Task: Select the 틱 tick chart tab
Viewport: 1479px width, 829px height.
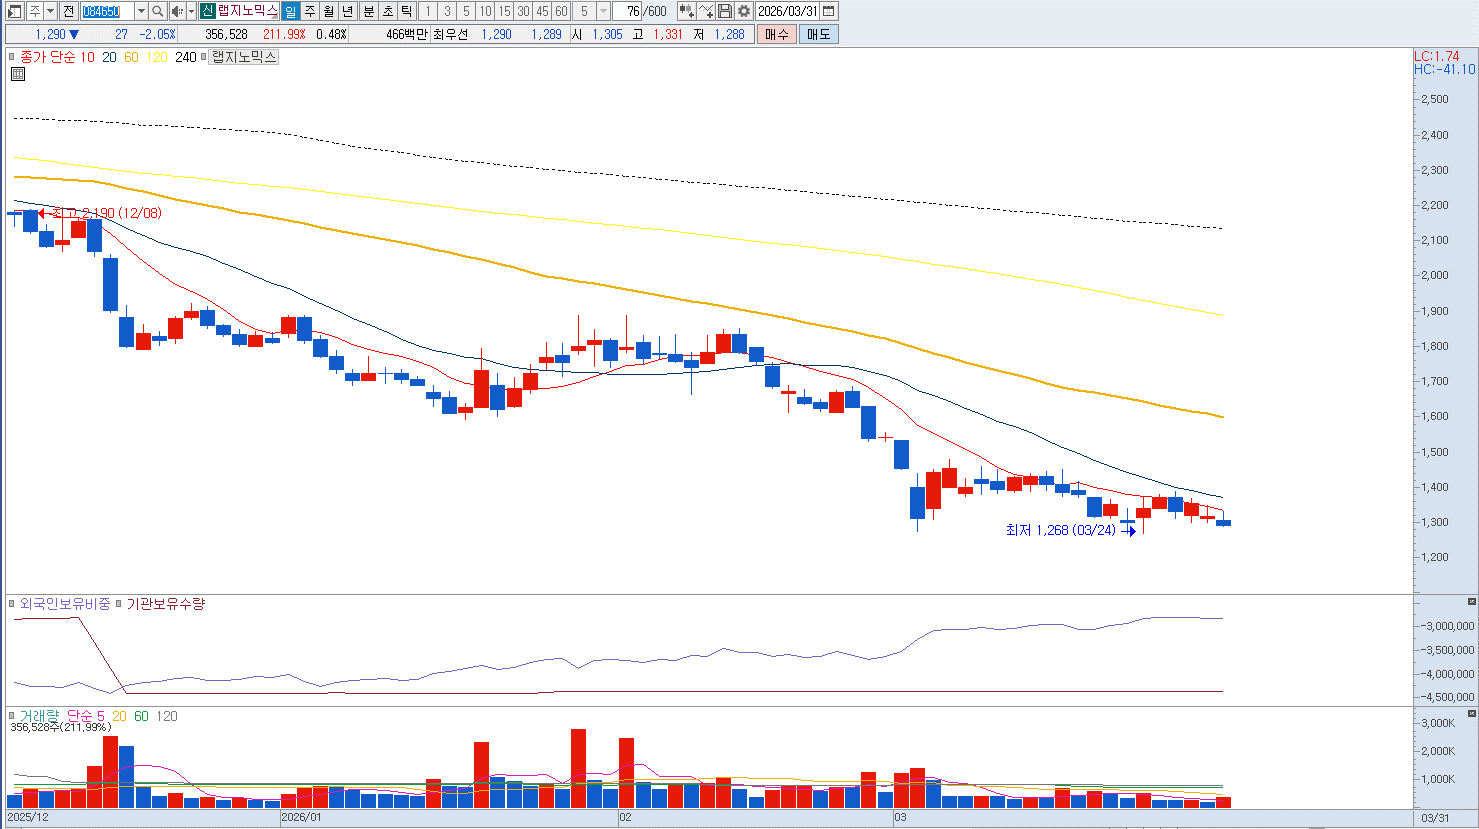Action: coord(406,11)
